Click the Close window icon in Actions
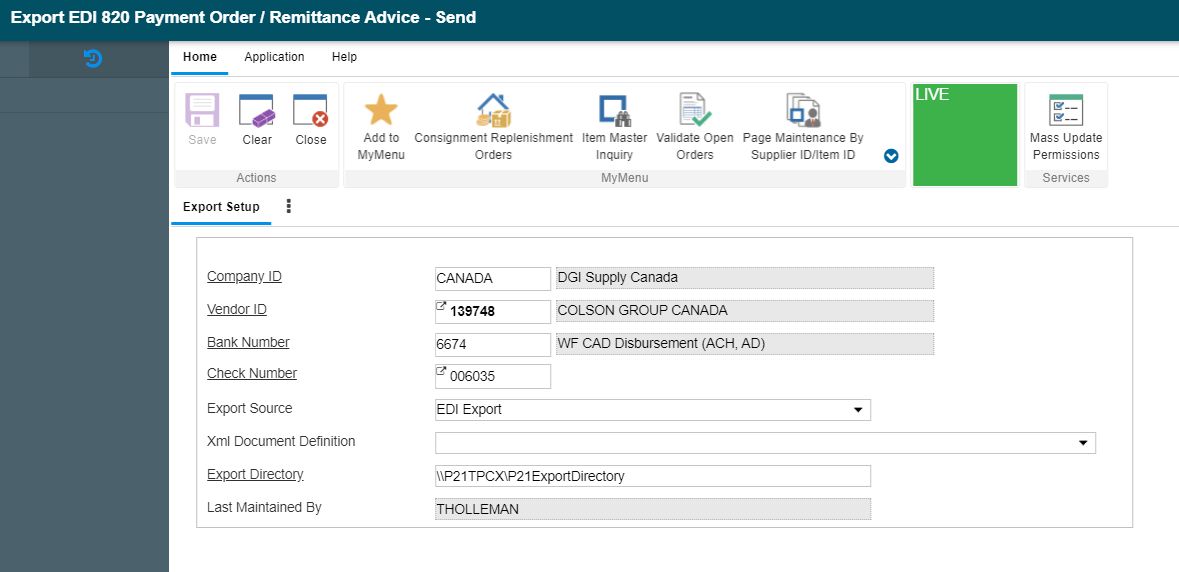This screenshot has height=572, width=1179. click(311, 112)
